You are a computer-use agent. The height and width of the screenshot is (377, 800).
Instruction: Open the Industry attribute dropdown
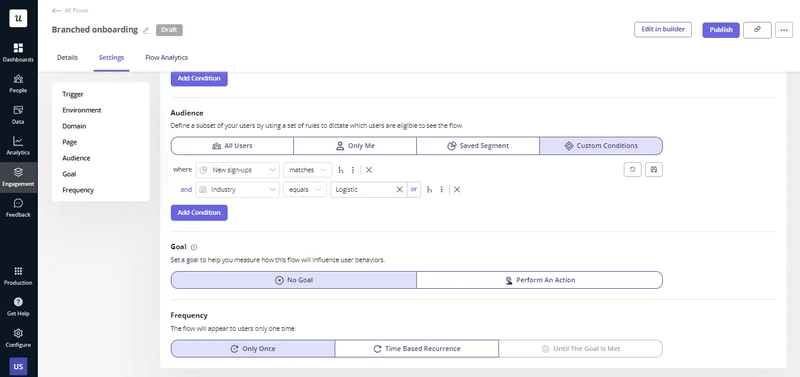[238, 190]
